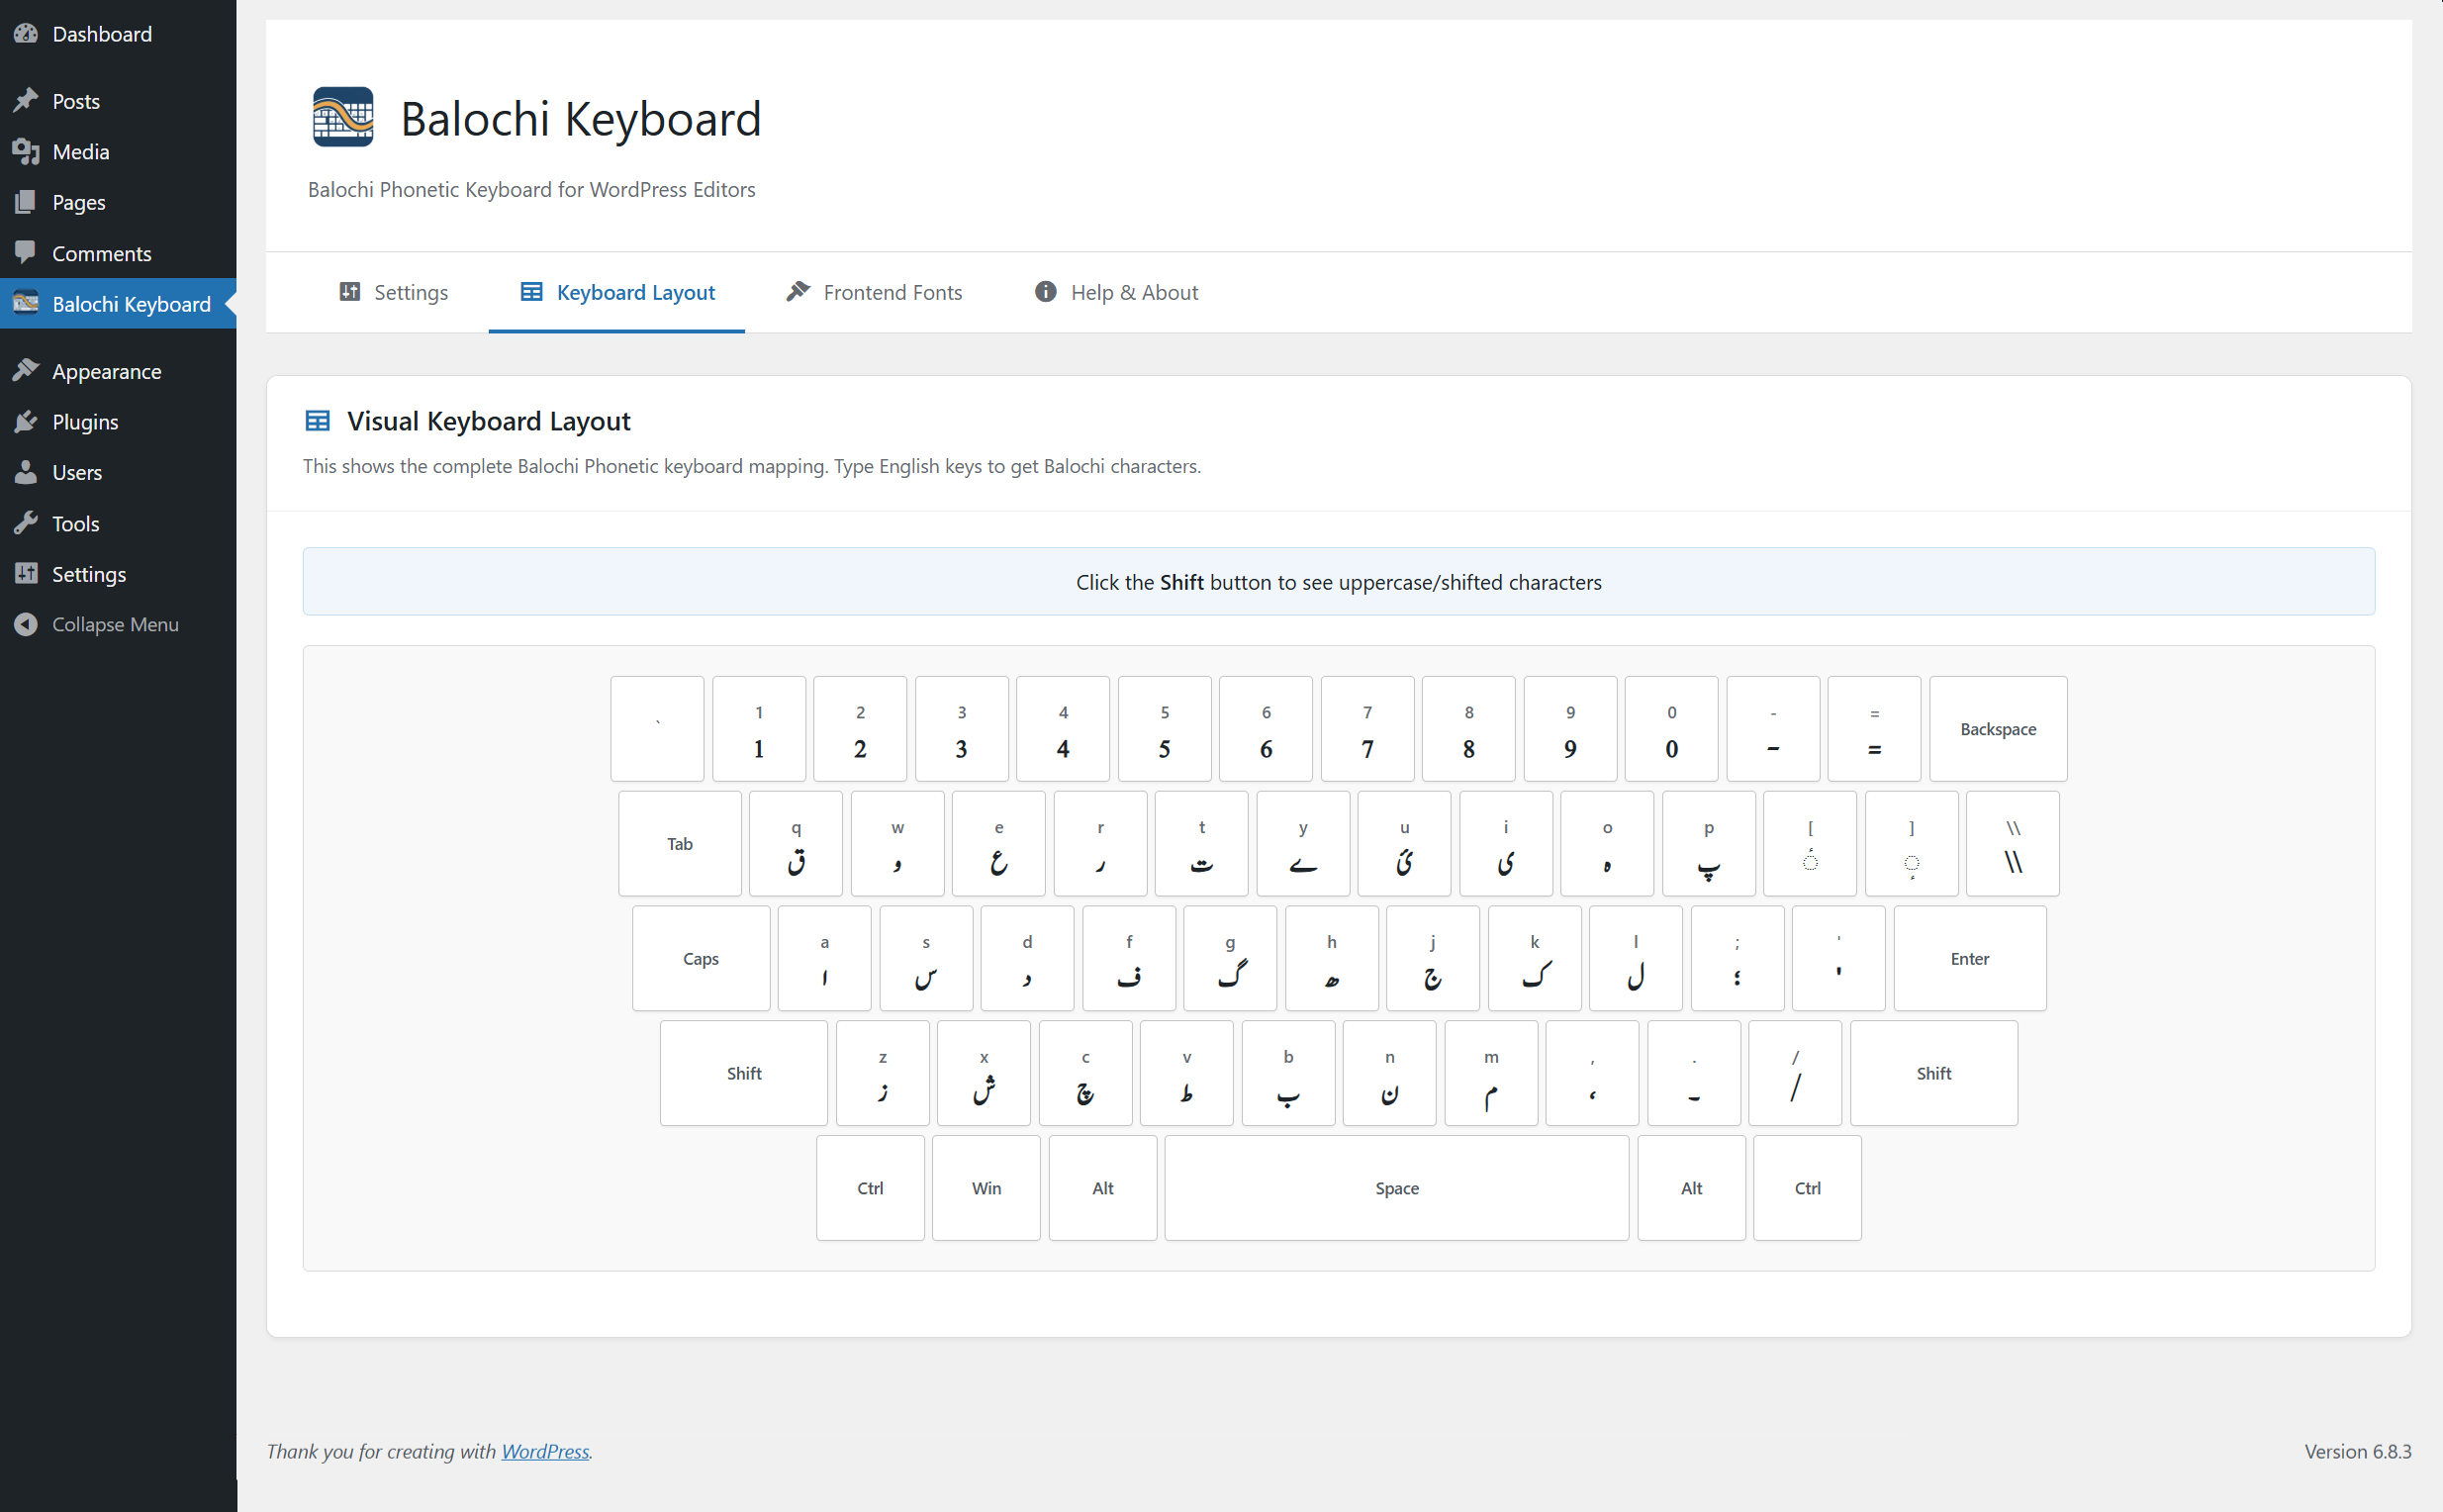This screenshot has height=1512, width=2443.
Task: Click the g key on the layout
Action: coord(1230,958)
